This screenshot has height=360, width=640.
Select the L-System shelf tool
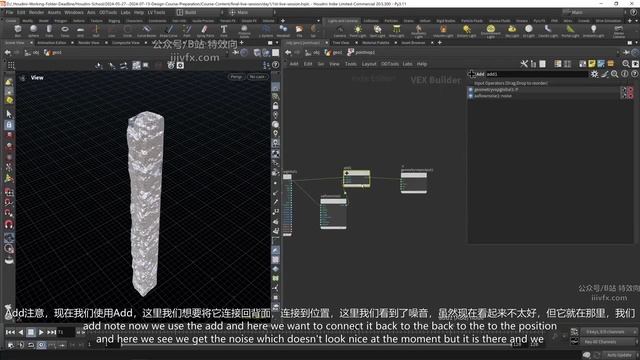click(266, 31)
